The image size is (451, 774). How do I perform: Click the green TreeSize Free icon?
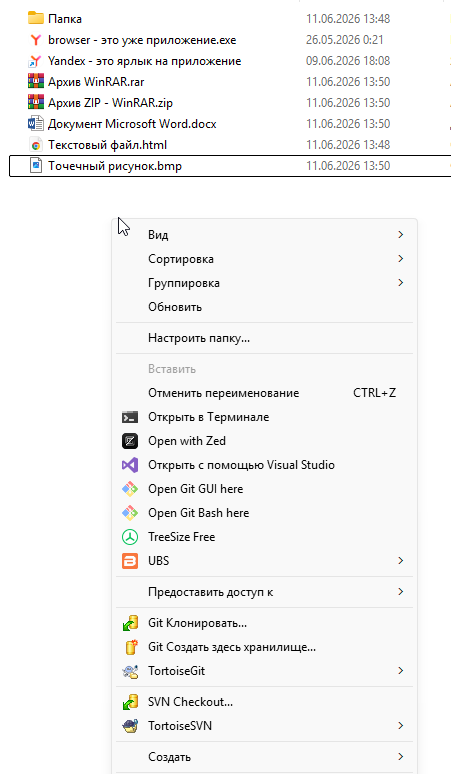pyautogui.click(x=130, y=537)
